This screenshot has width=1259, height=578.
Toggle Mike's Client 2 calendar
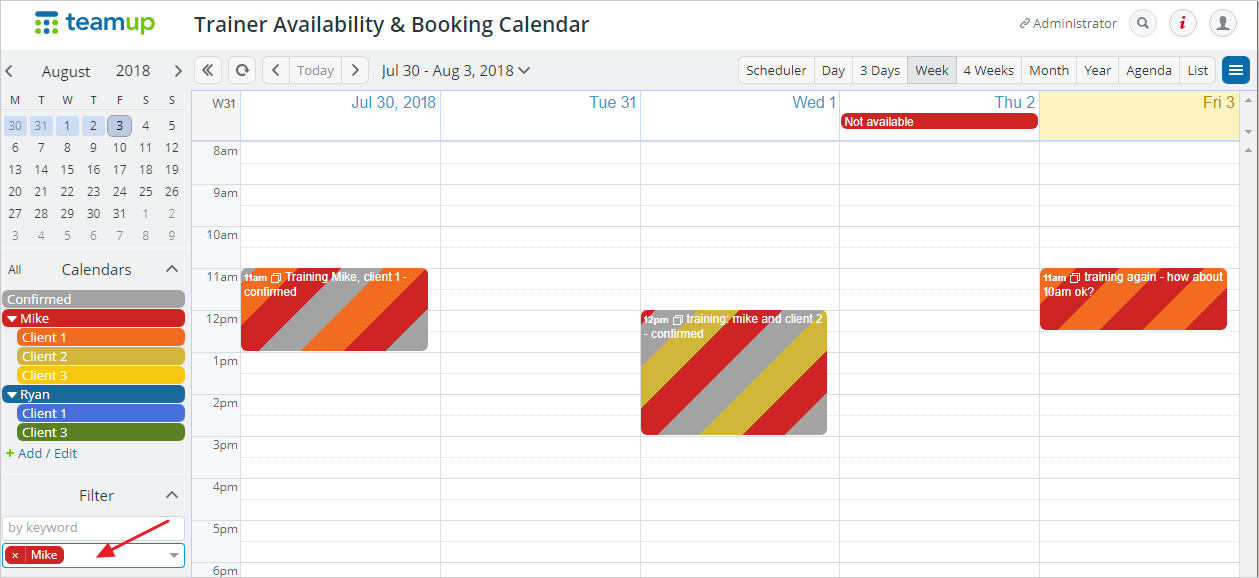point(101,356)
